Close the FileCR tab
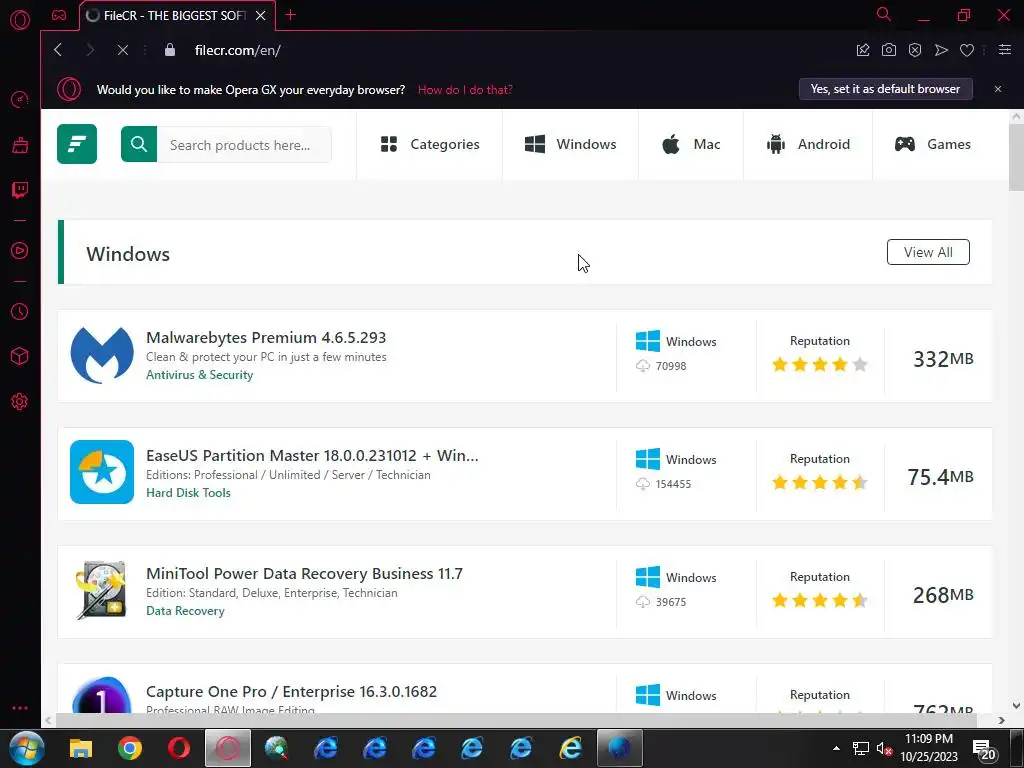 coord(261,16)
